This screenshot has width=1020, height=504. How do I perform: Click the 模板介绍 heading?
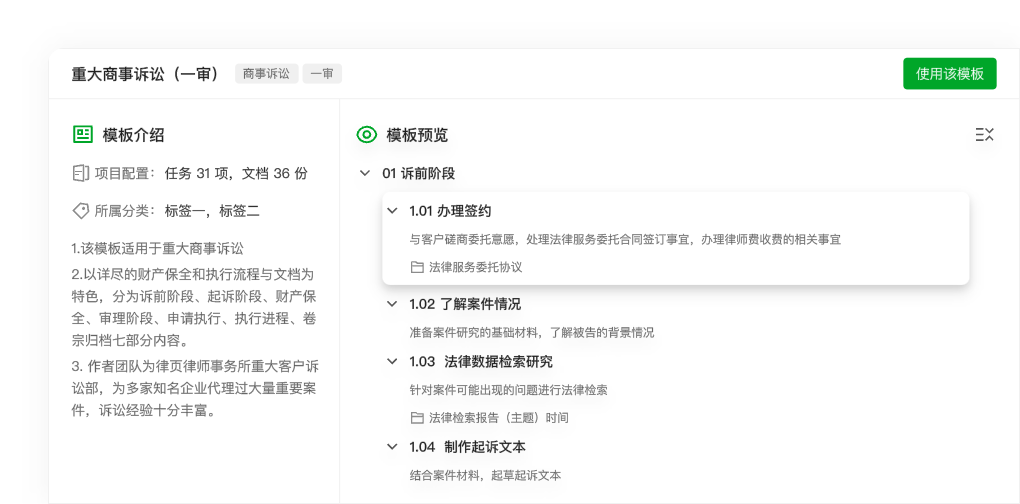pos(133,135)
